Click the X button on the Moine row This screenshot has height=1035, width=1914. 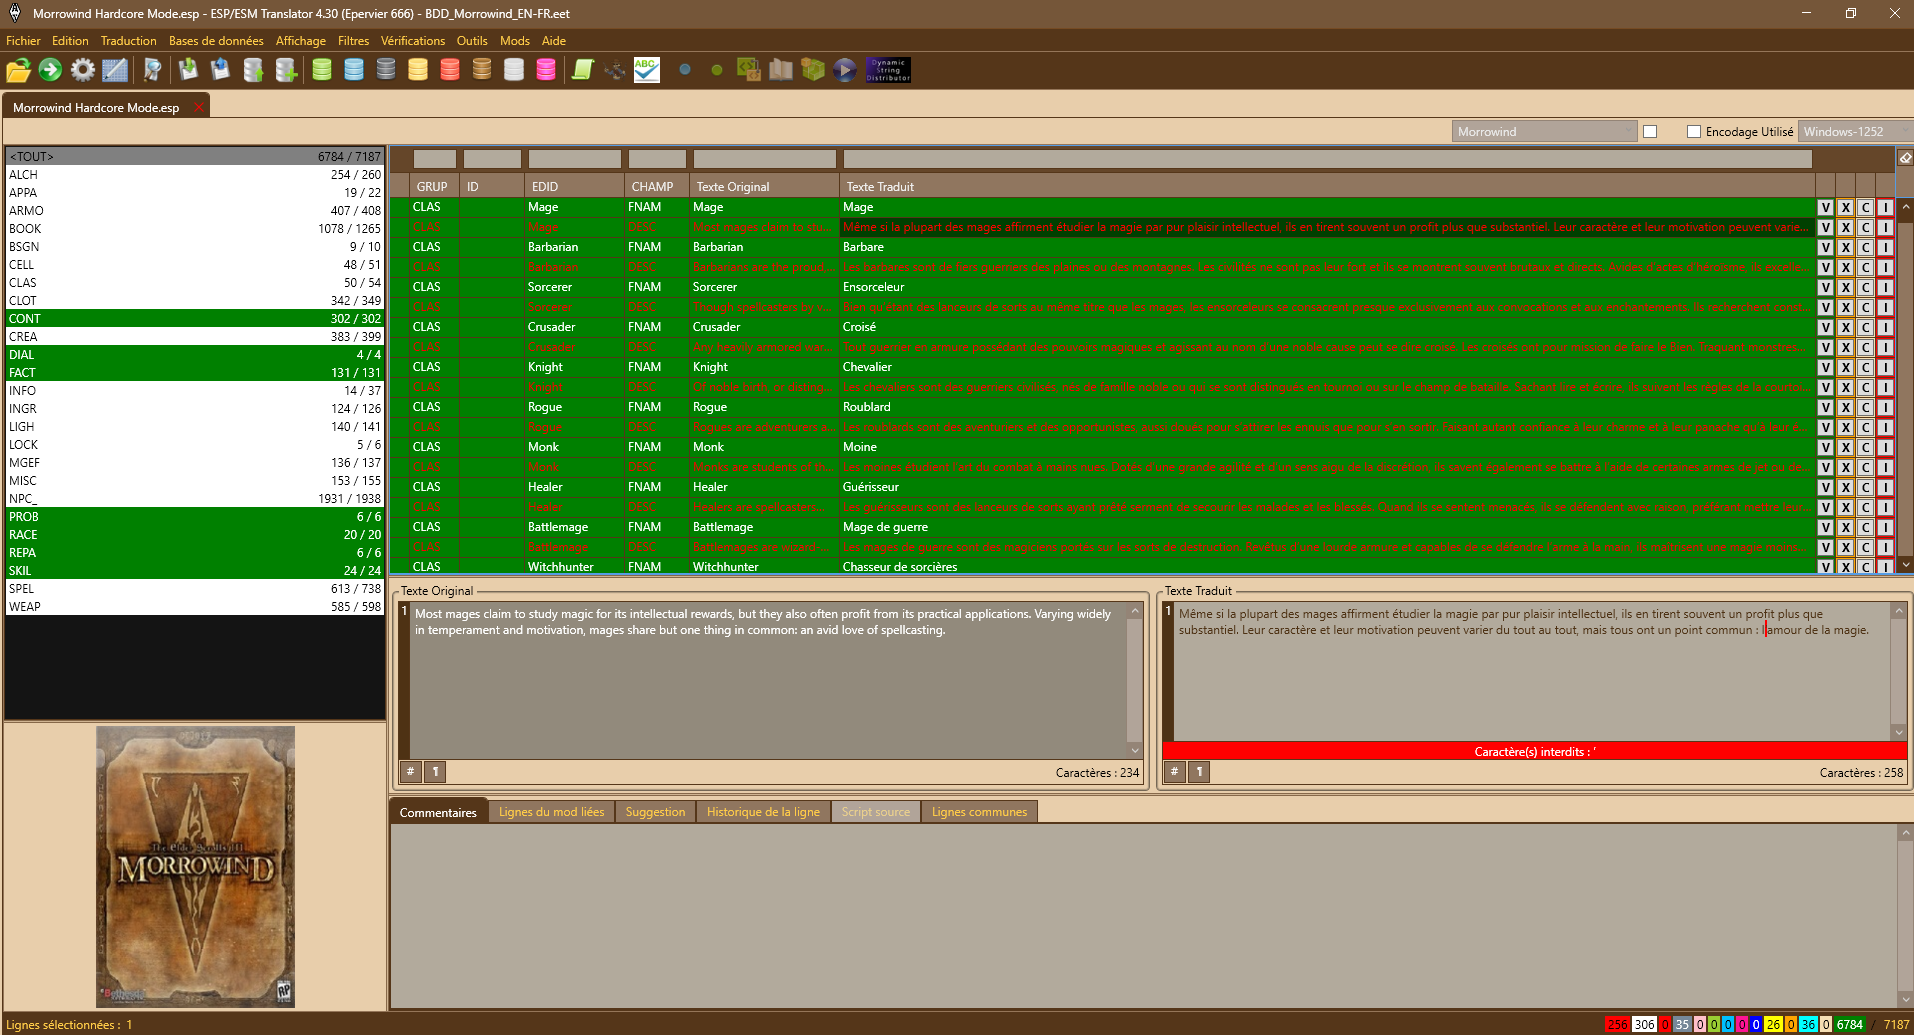tap(1845, 447)
